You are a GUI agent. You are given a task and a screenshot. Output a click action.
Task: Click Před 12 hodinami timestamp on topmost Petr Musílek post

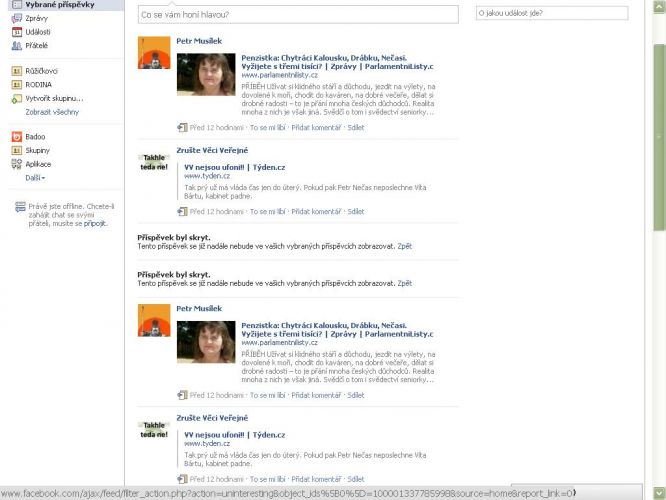point(217,127)
